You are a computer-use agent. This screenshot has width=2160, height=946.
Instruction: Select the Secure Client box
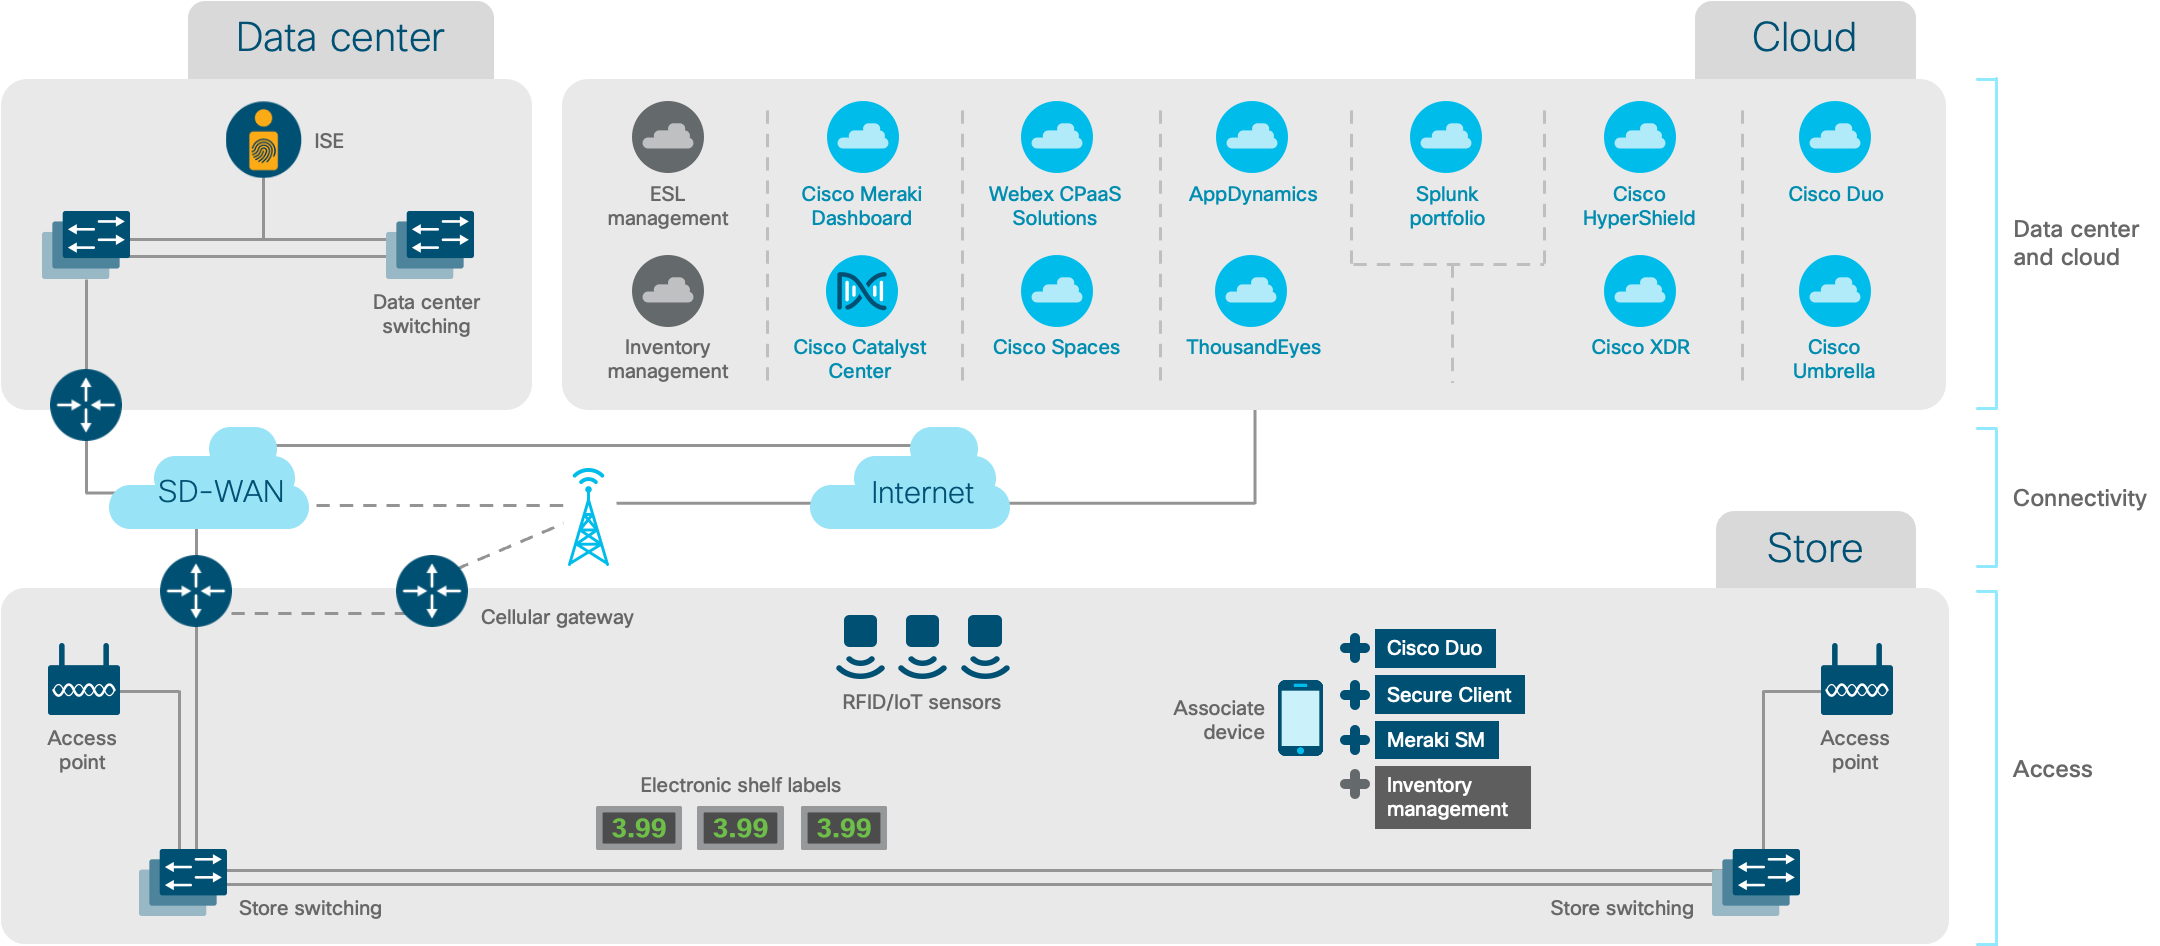[1450, 695]
